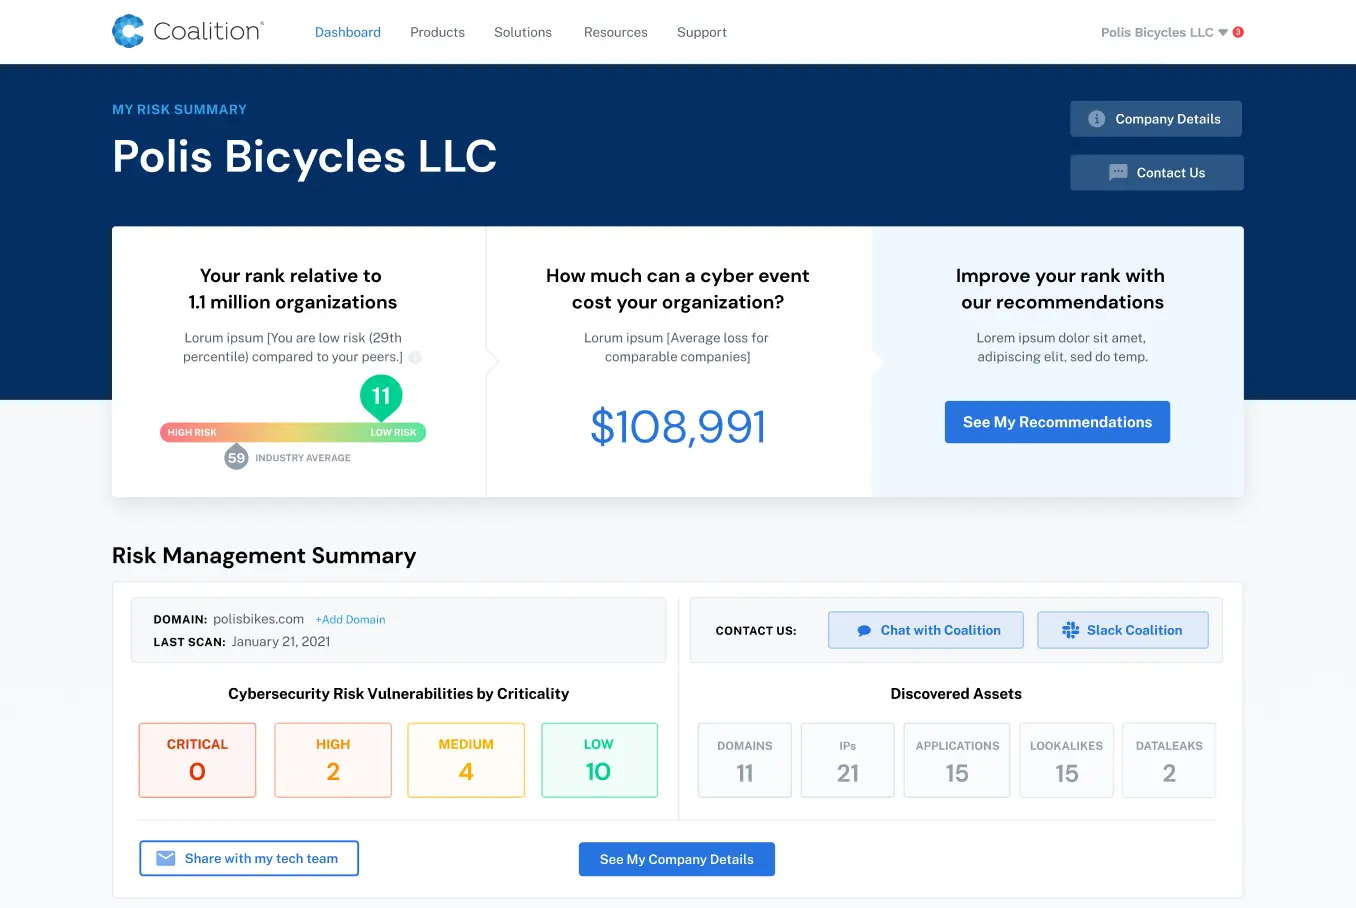
Task: Click the chat icon in Chat with Coalition
Action: (864, 631)
